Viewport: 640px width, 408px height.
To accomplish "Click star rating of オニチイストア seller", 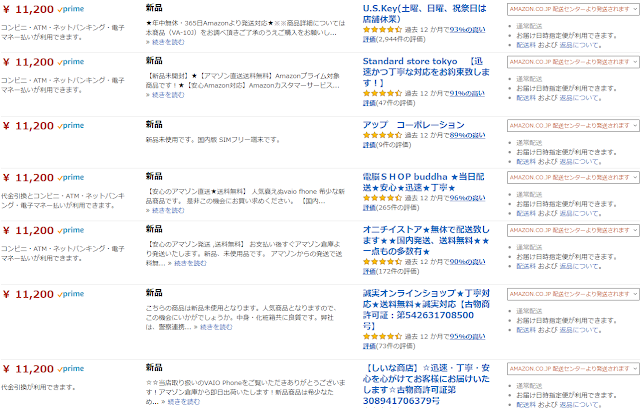I will (382, 262).
